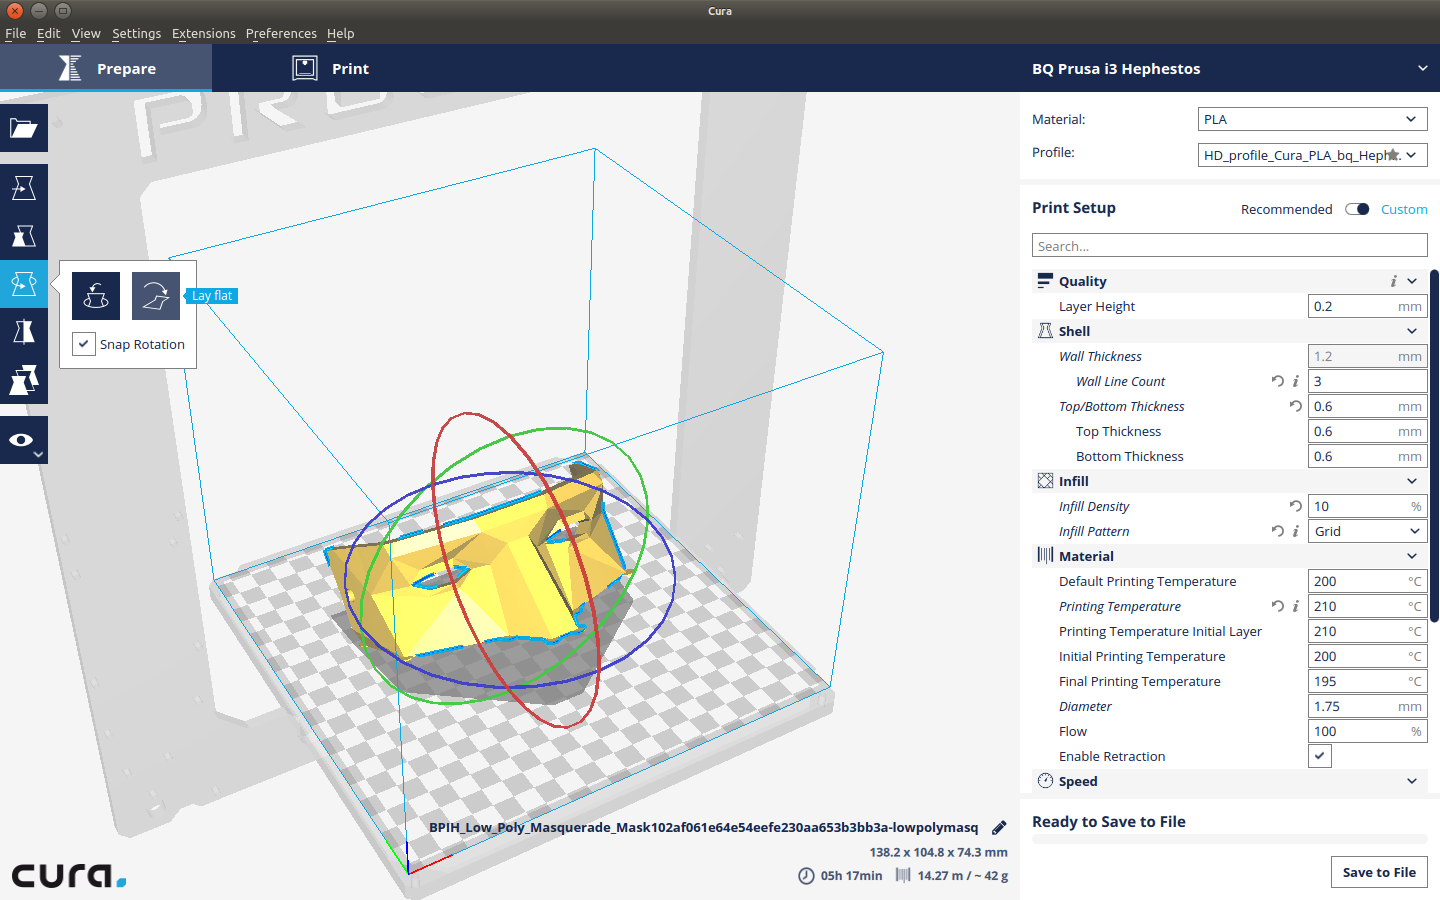Open the Material PLA dropdown
Viewport: 1440px width, 900px height.
[1312, 119]
